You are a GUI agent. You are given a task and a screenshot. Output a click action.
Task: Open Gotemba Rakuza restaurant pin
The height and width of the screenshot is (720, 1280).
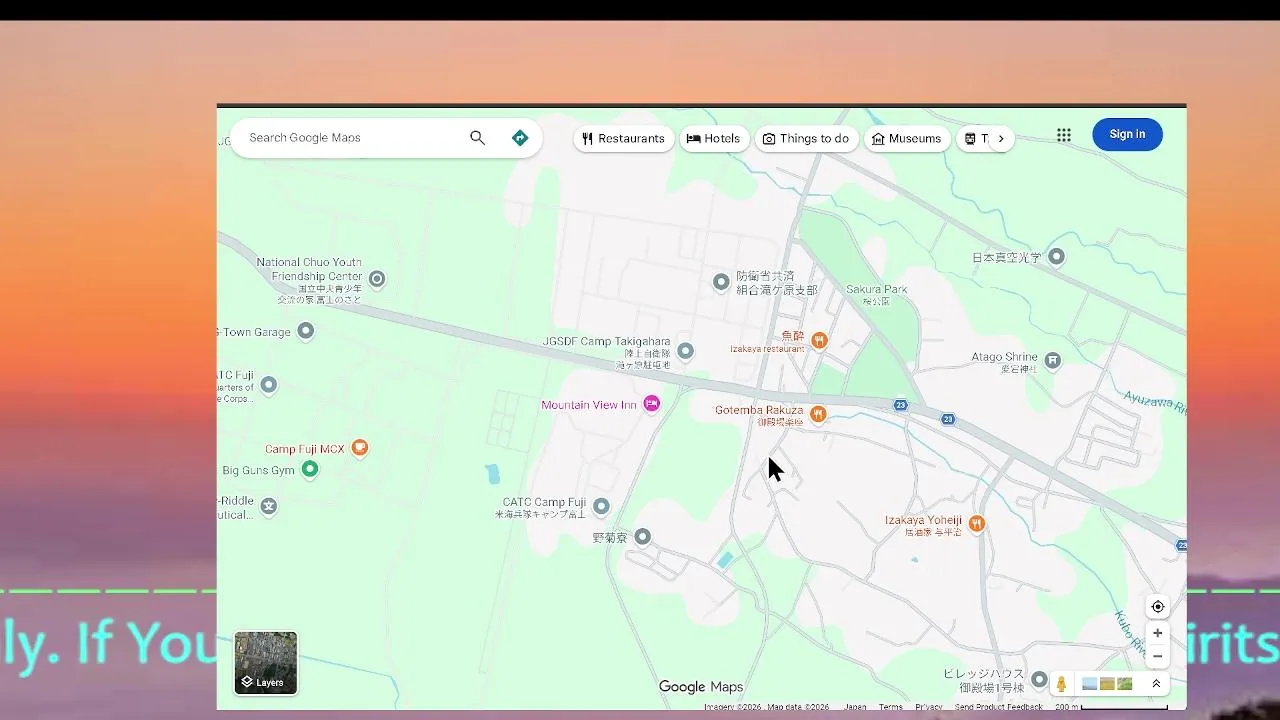(818, 414)
